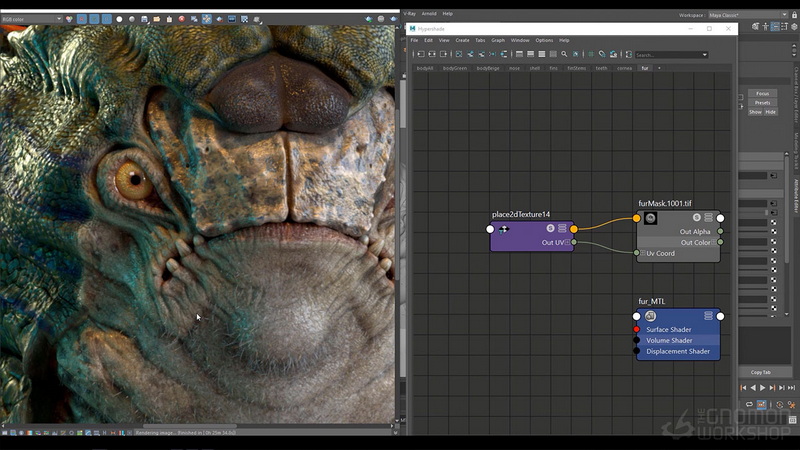The image size is (800, 450).
Task: Open Hypershade Create menu
Action: click(x=462, y=40)
